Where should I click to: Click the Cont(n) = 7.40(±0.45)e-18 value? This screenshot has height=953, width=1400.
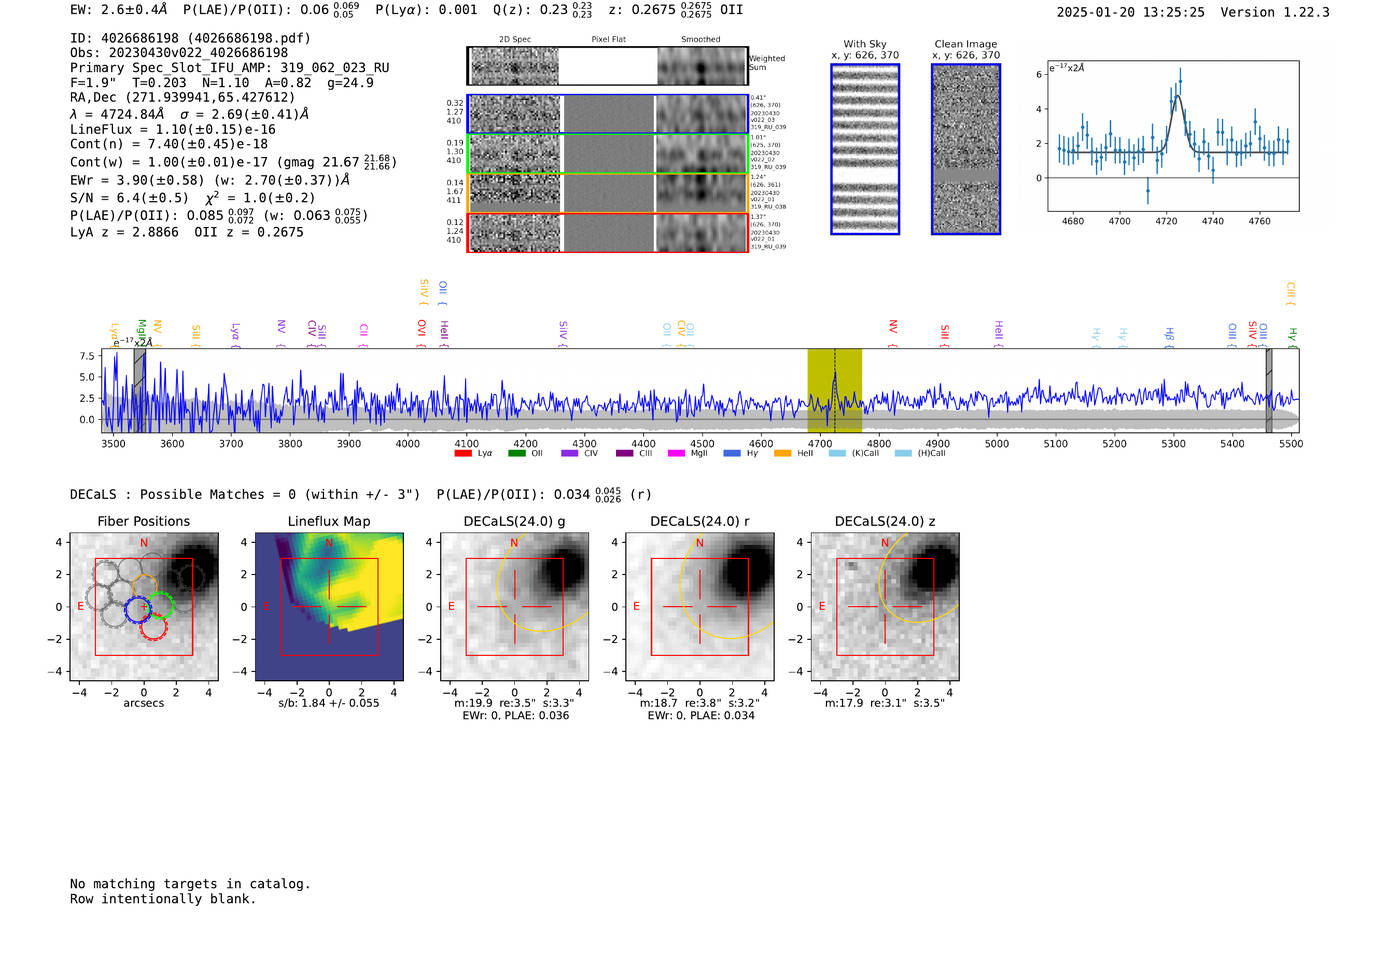(169, 144)
